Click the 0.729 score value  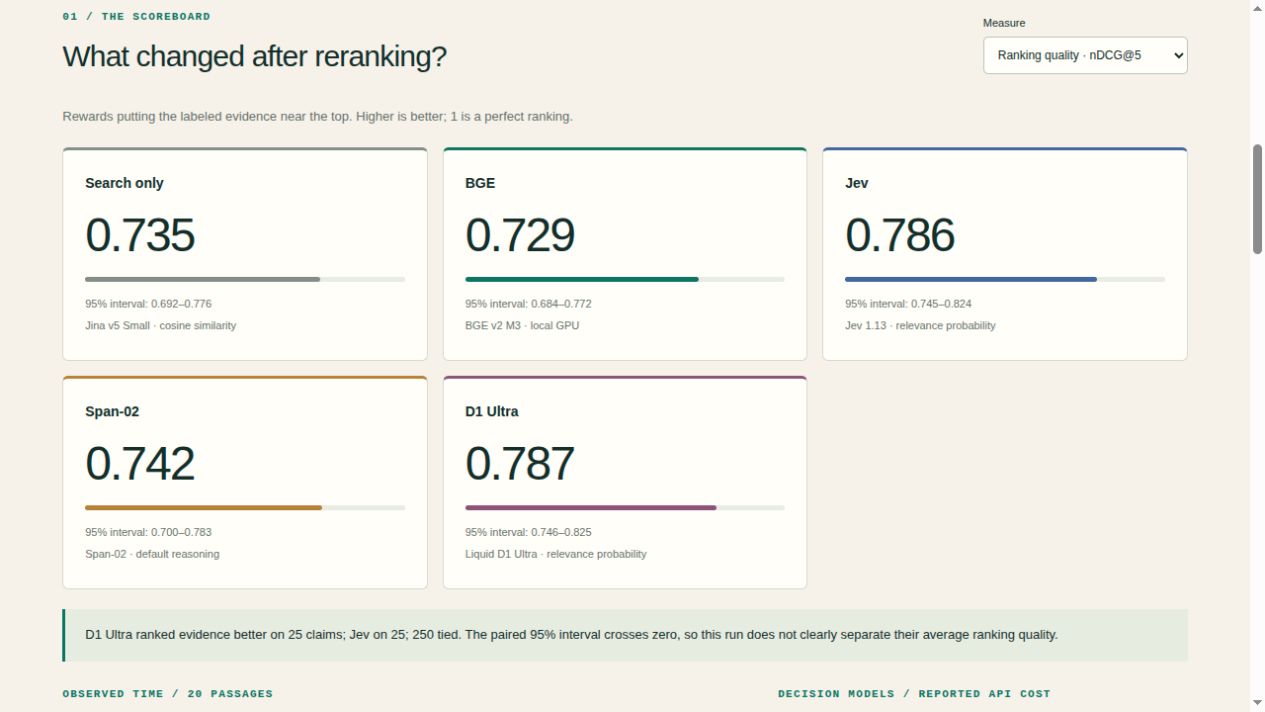520,235
